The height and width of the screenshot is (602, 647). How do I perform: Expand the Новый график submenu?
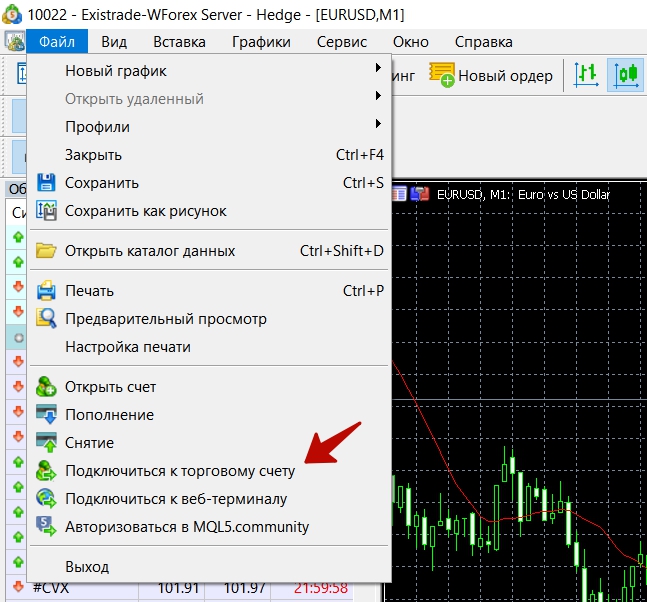[x=209, y=71]
